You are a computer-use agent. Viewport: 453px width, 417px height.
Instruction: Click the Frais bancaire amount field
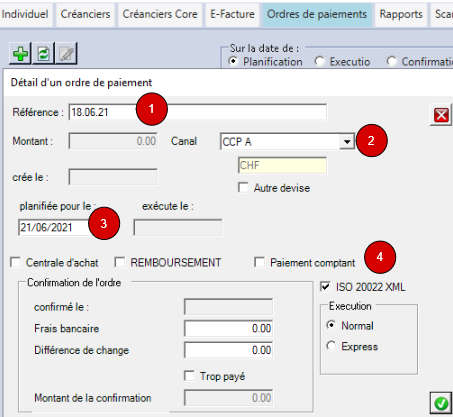(229, 328)
